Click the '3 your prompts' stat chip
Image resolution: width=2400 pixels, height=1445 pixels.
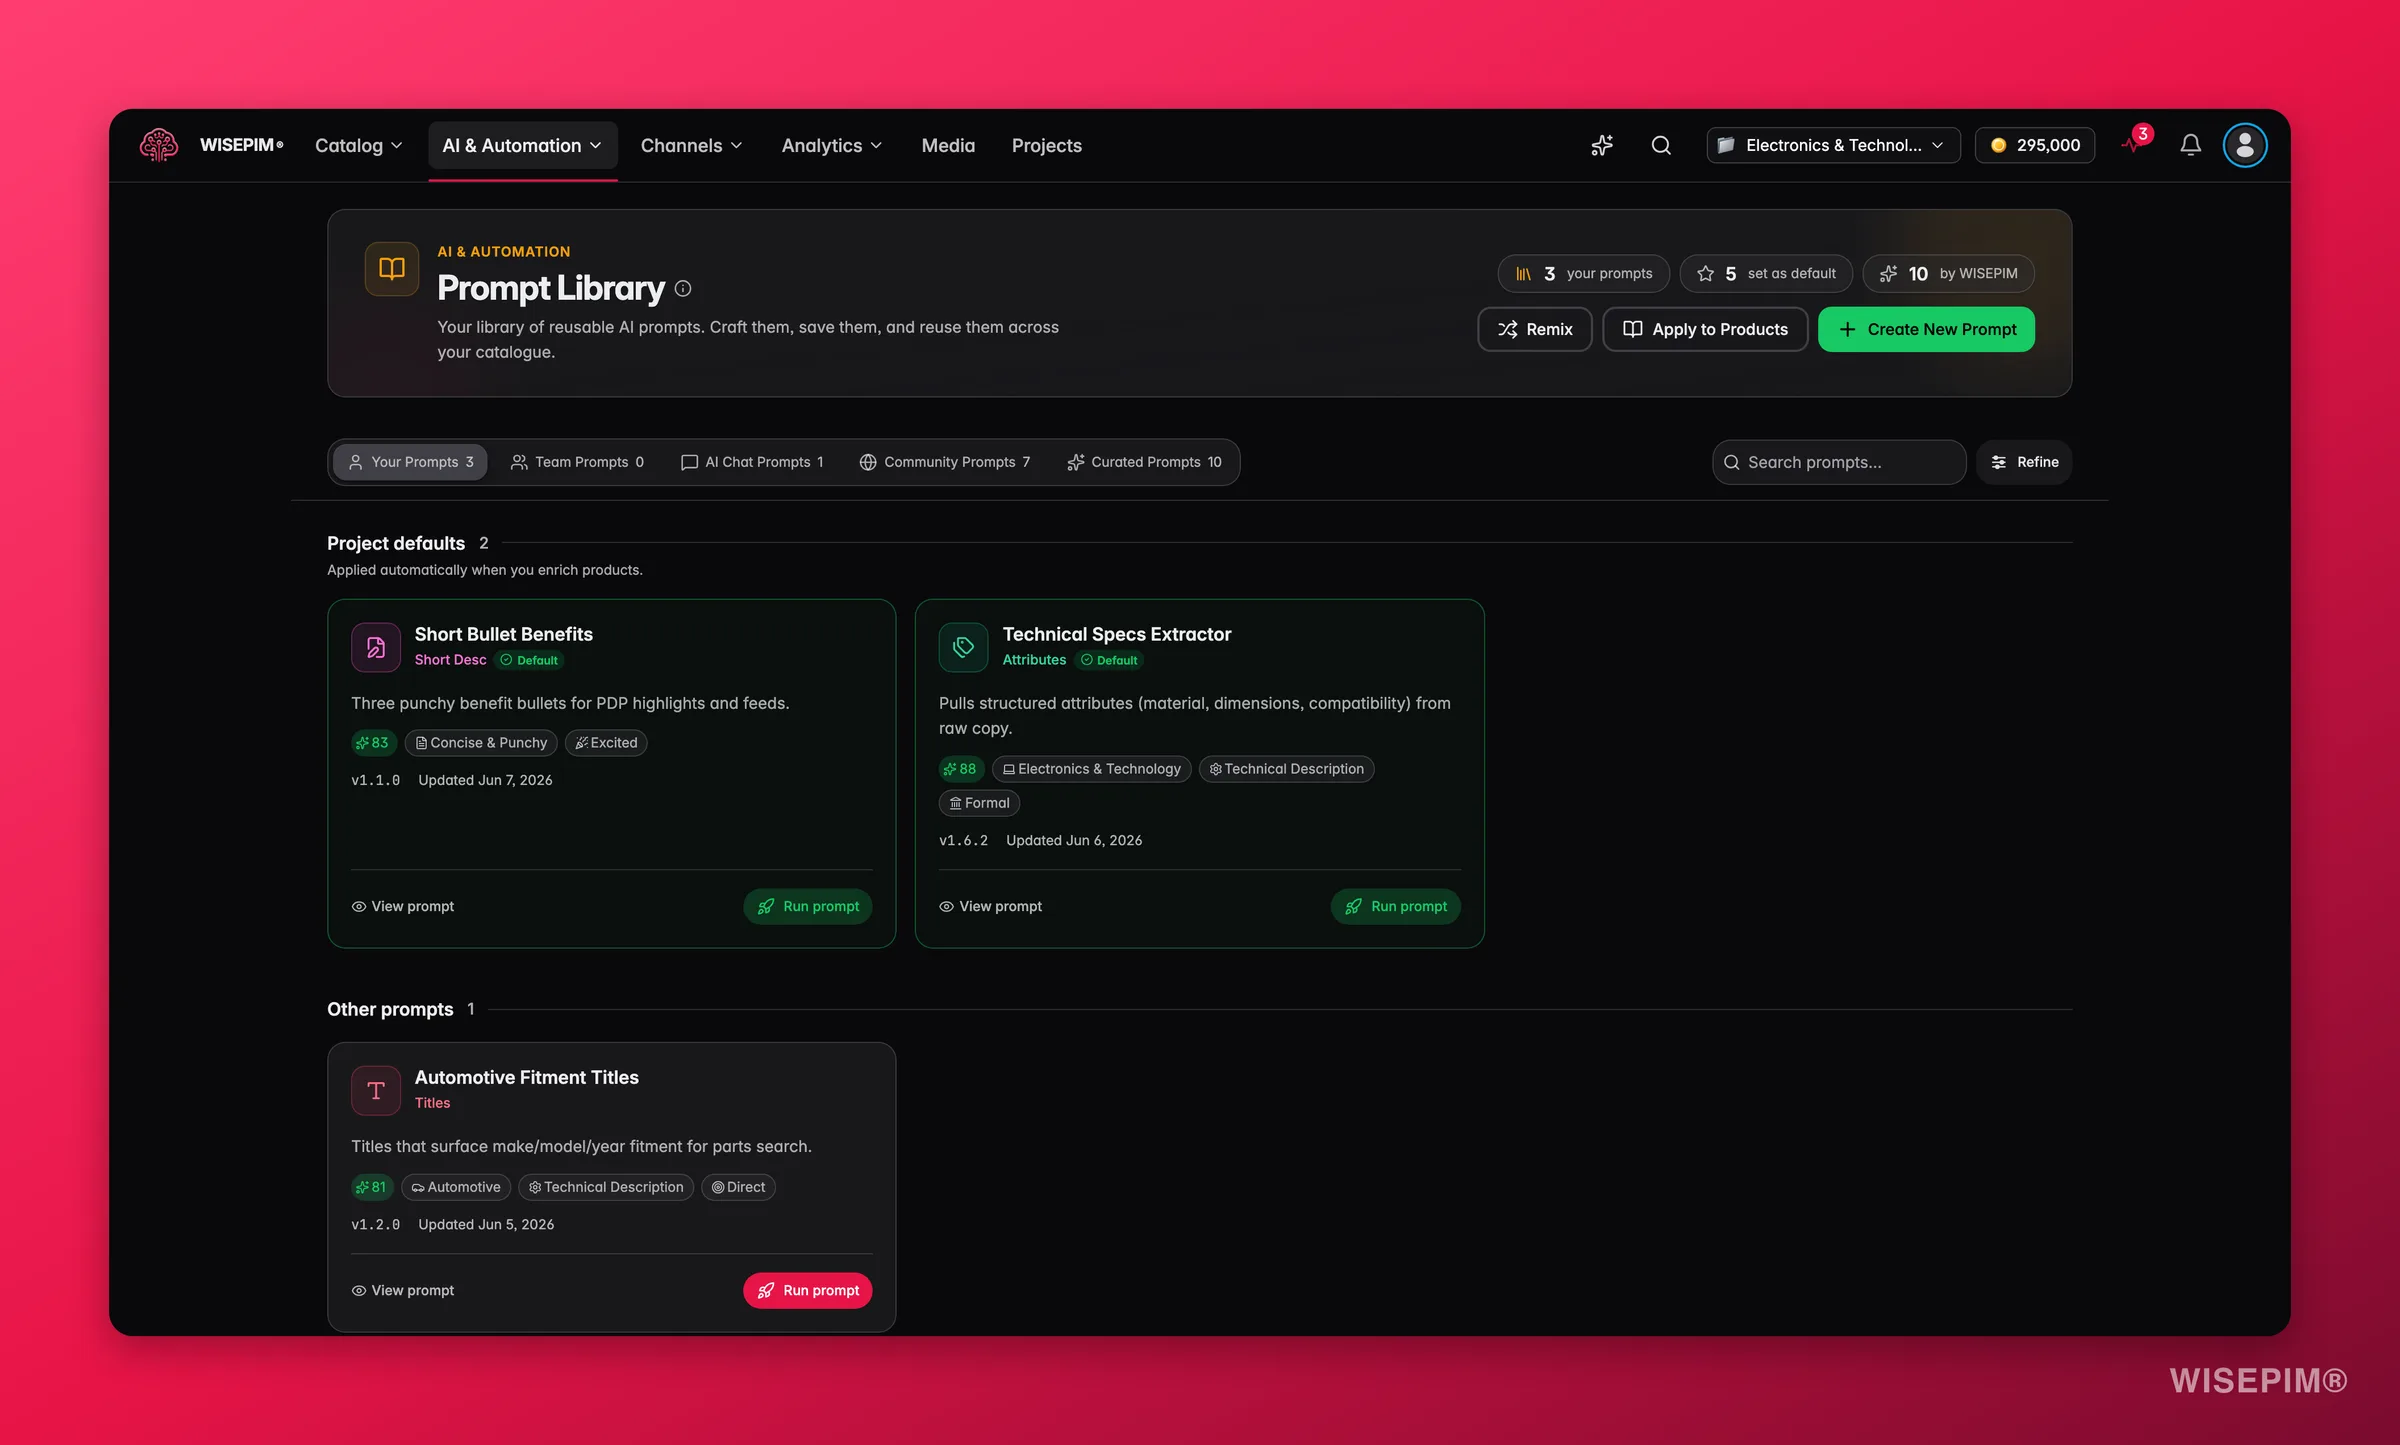coord(1584,273)
